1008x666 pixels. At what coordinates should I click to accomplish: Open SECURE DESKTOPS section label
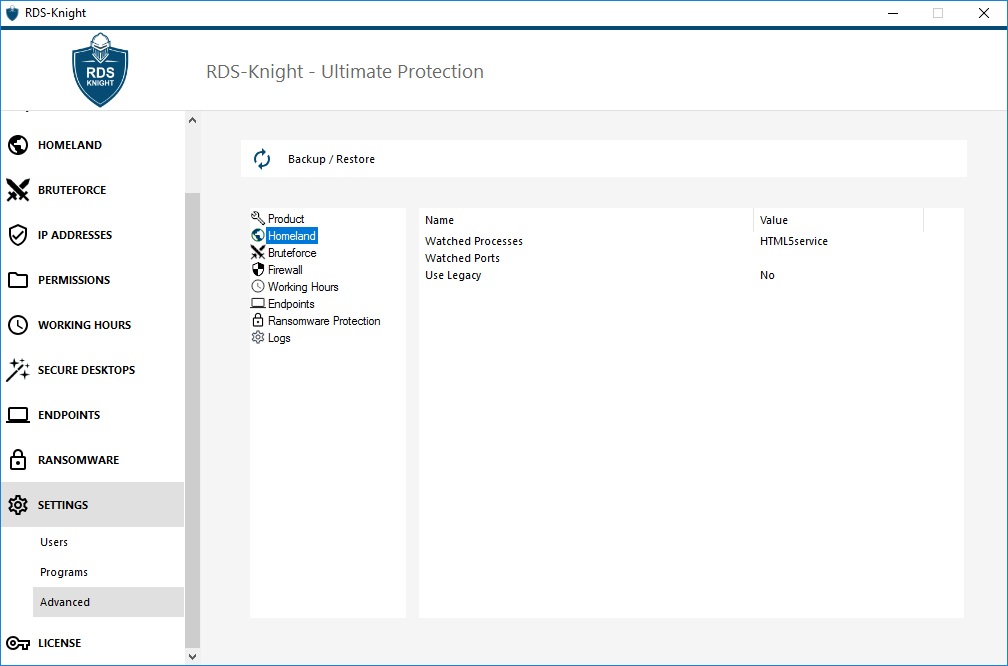tap(86, 370)
